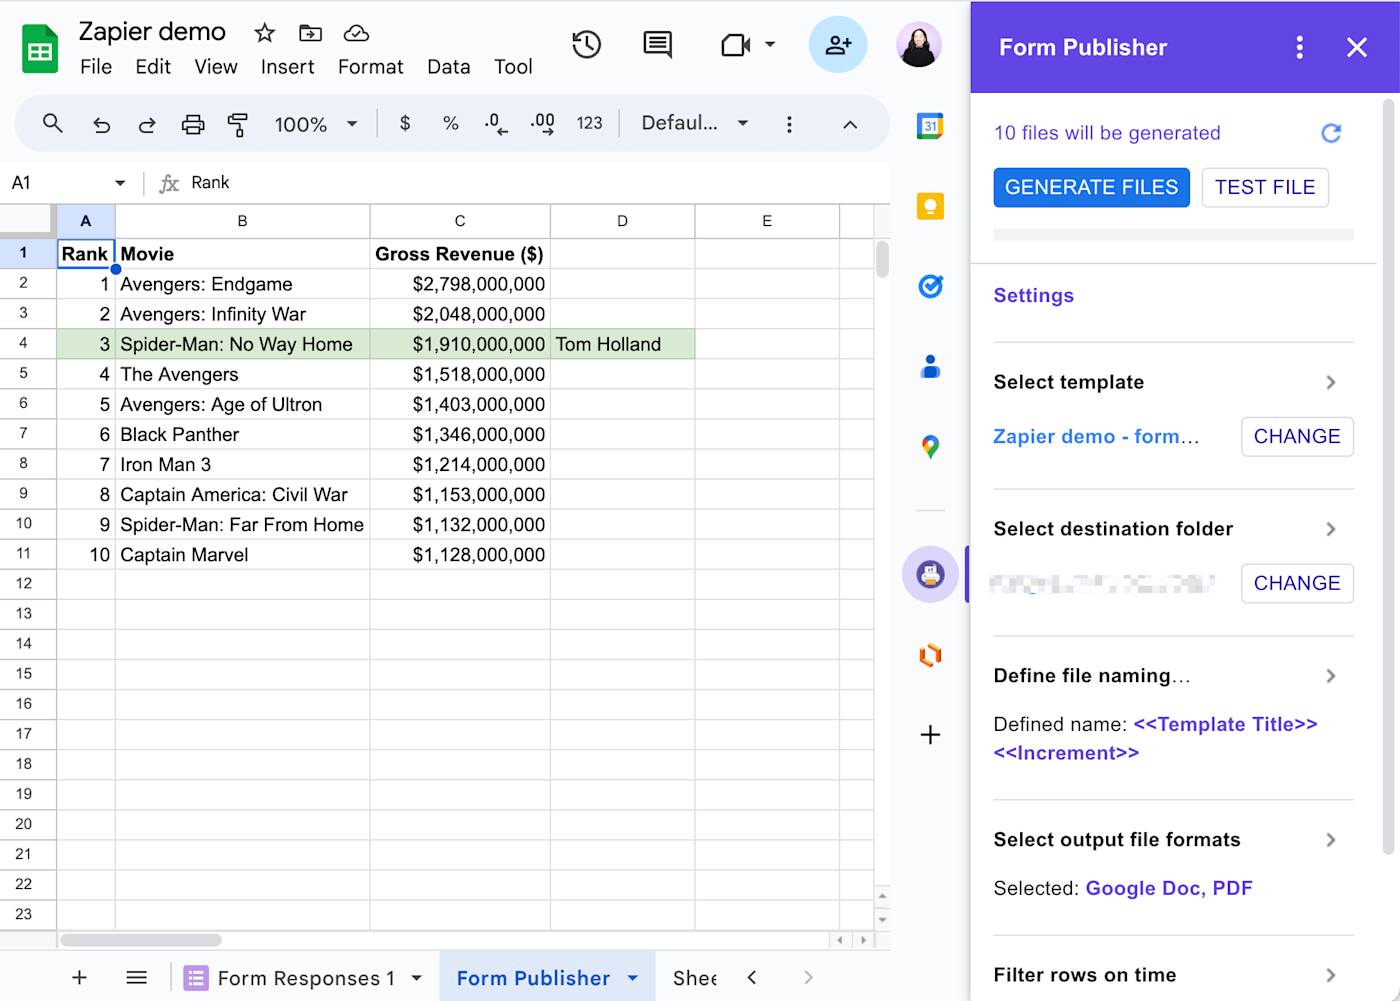Select cell containing Tom Holland
1400x1001 pixels.
[622, 344]
